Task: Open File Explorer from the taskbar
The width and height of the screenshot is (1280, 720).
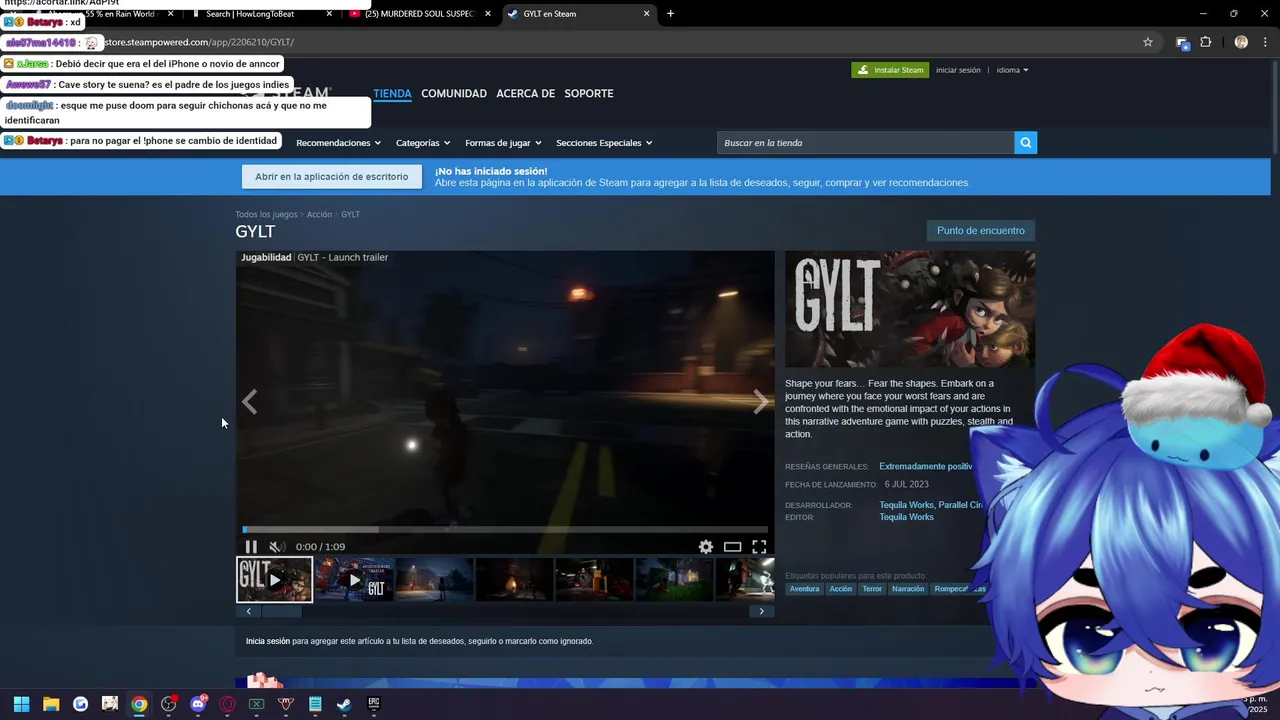Action: 51,704
